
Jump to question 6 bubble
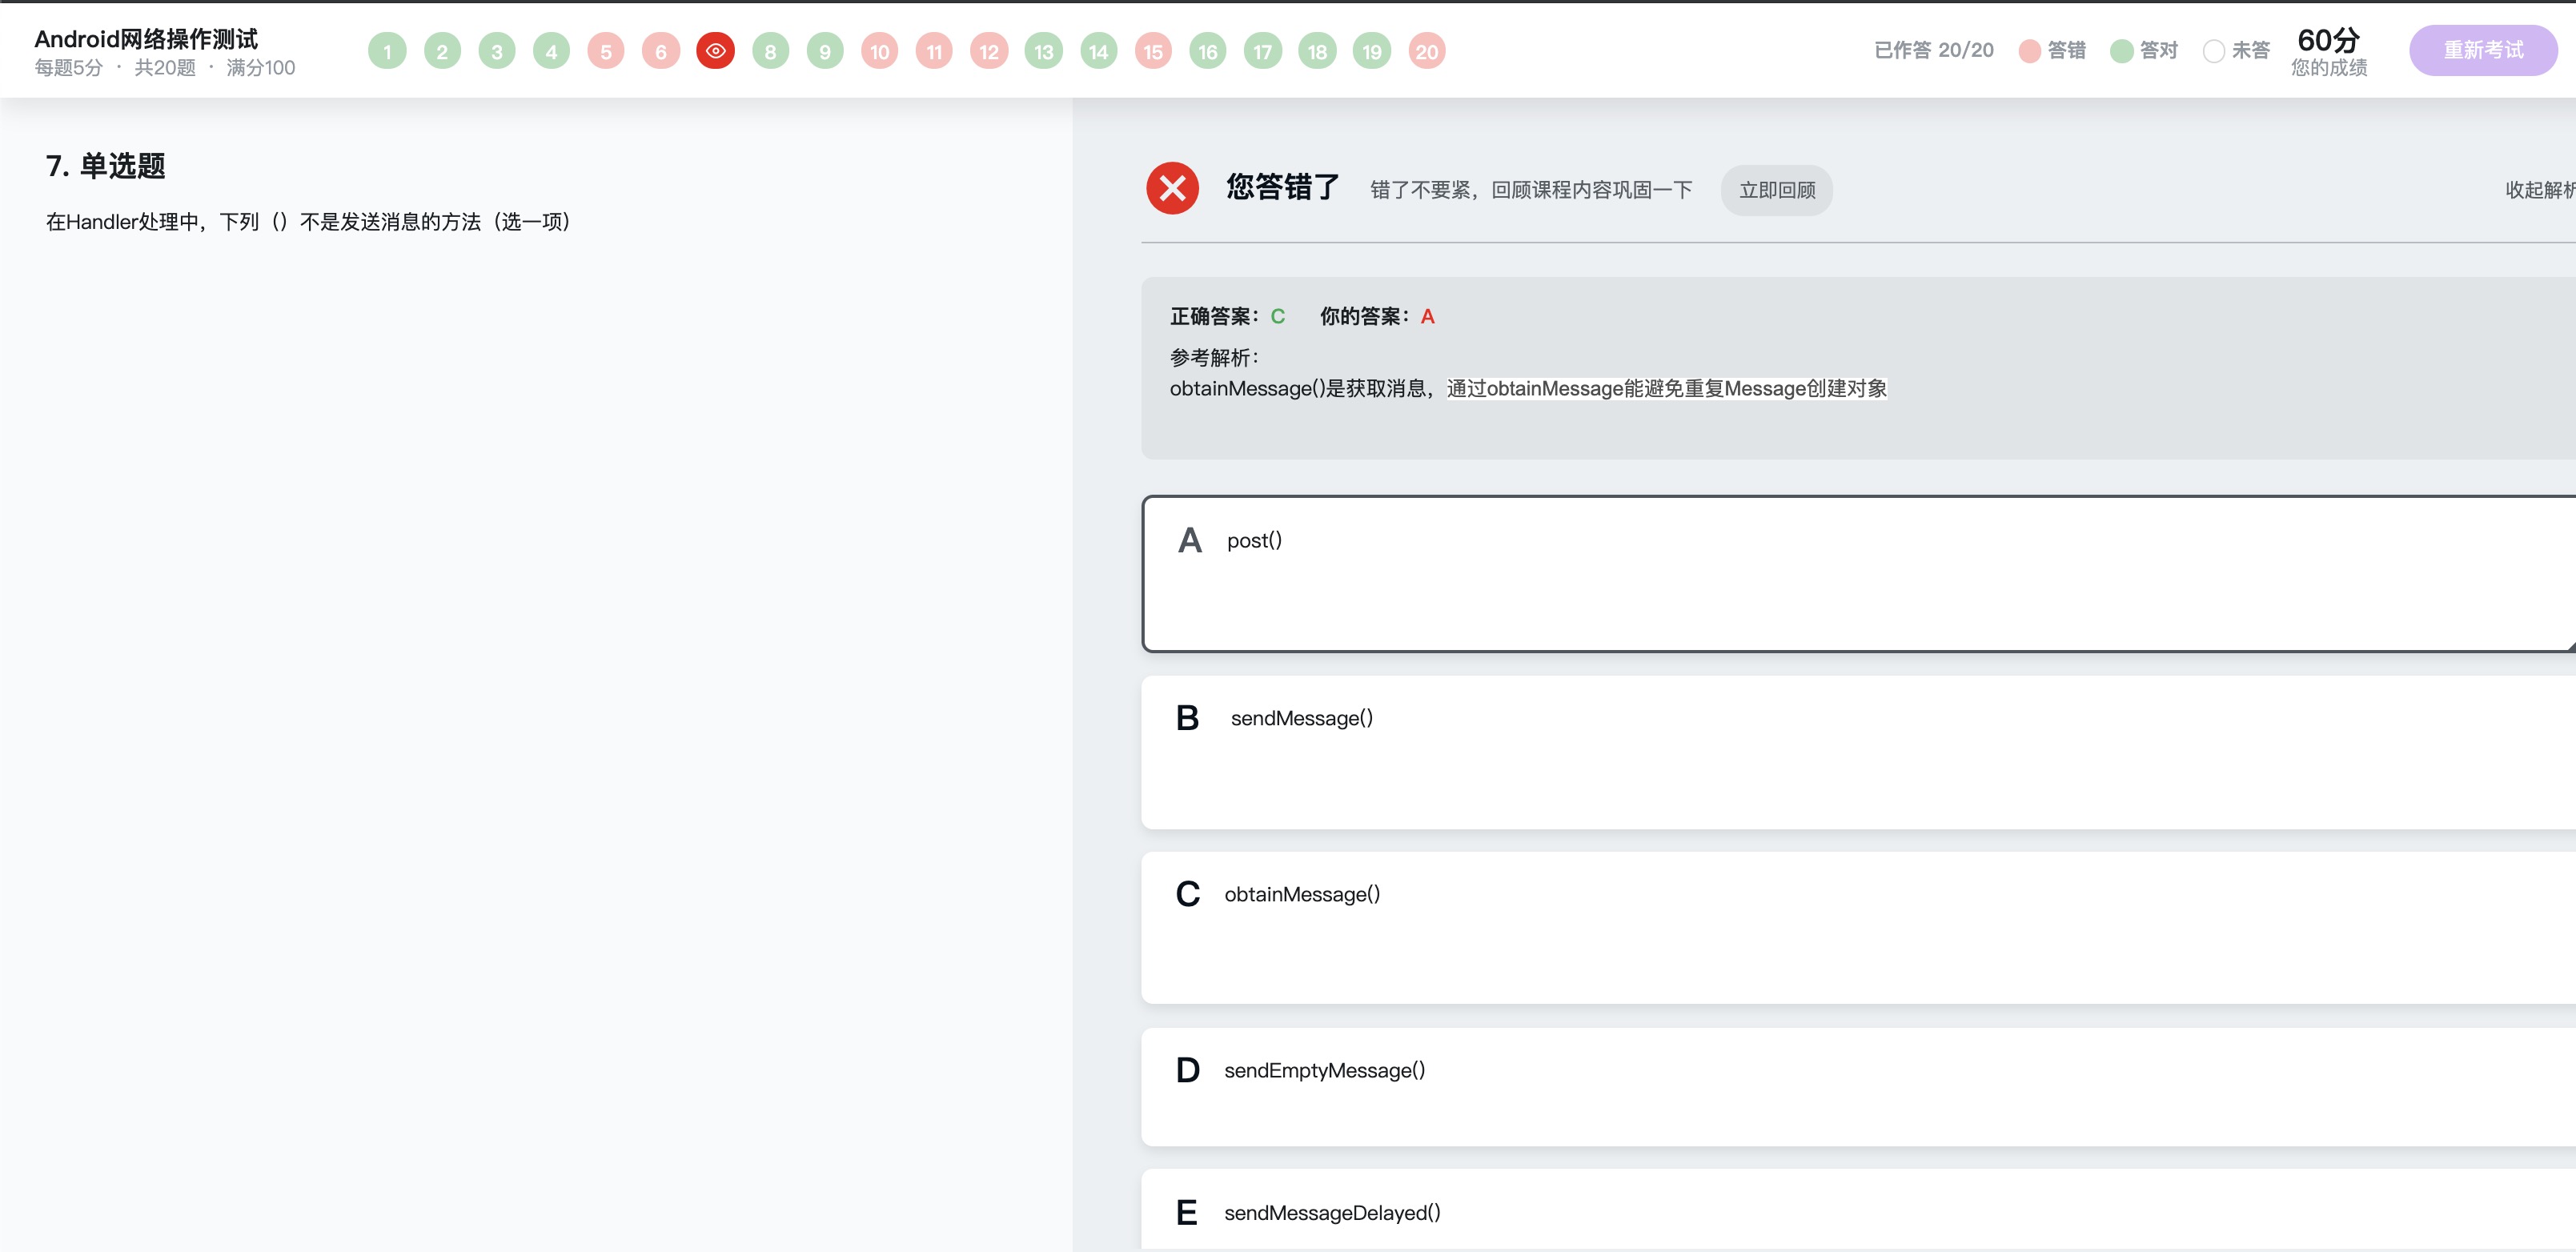(x=661, y=51)
